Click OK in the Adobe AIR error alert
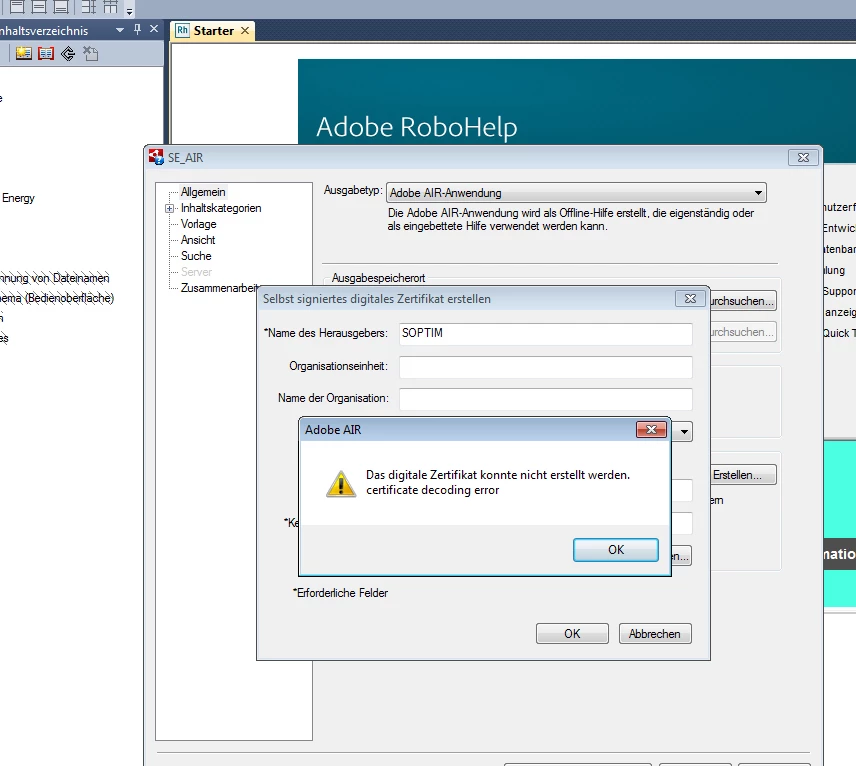 615,550
